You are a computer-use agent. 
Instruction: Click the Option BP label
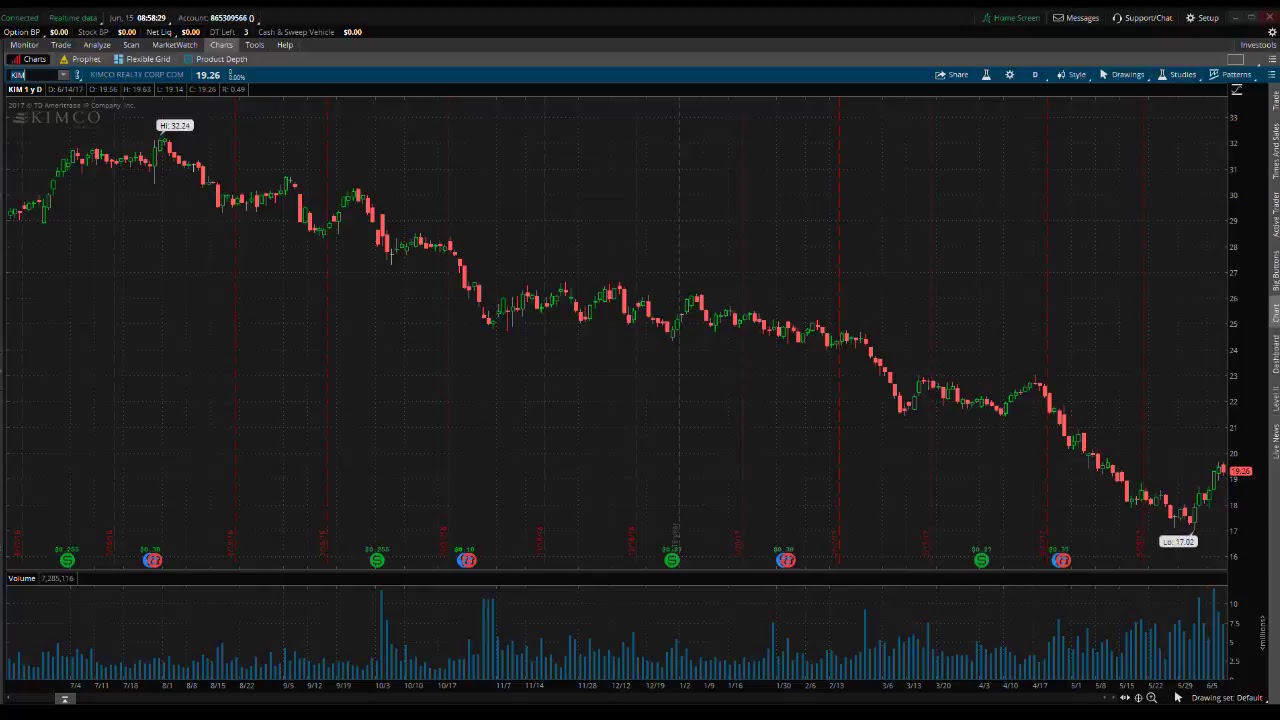22,32
